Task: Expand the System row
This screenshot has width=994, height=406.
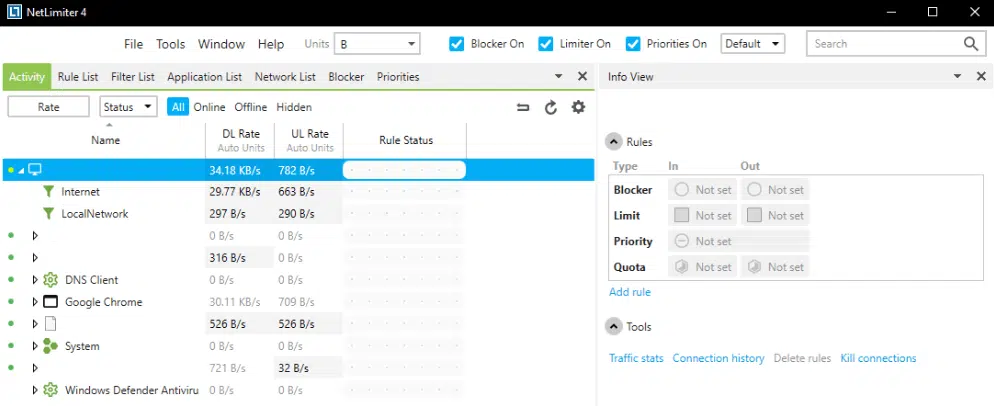Action: coord(35,346)
